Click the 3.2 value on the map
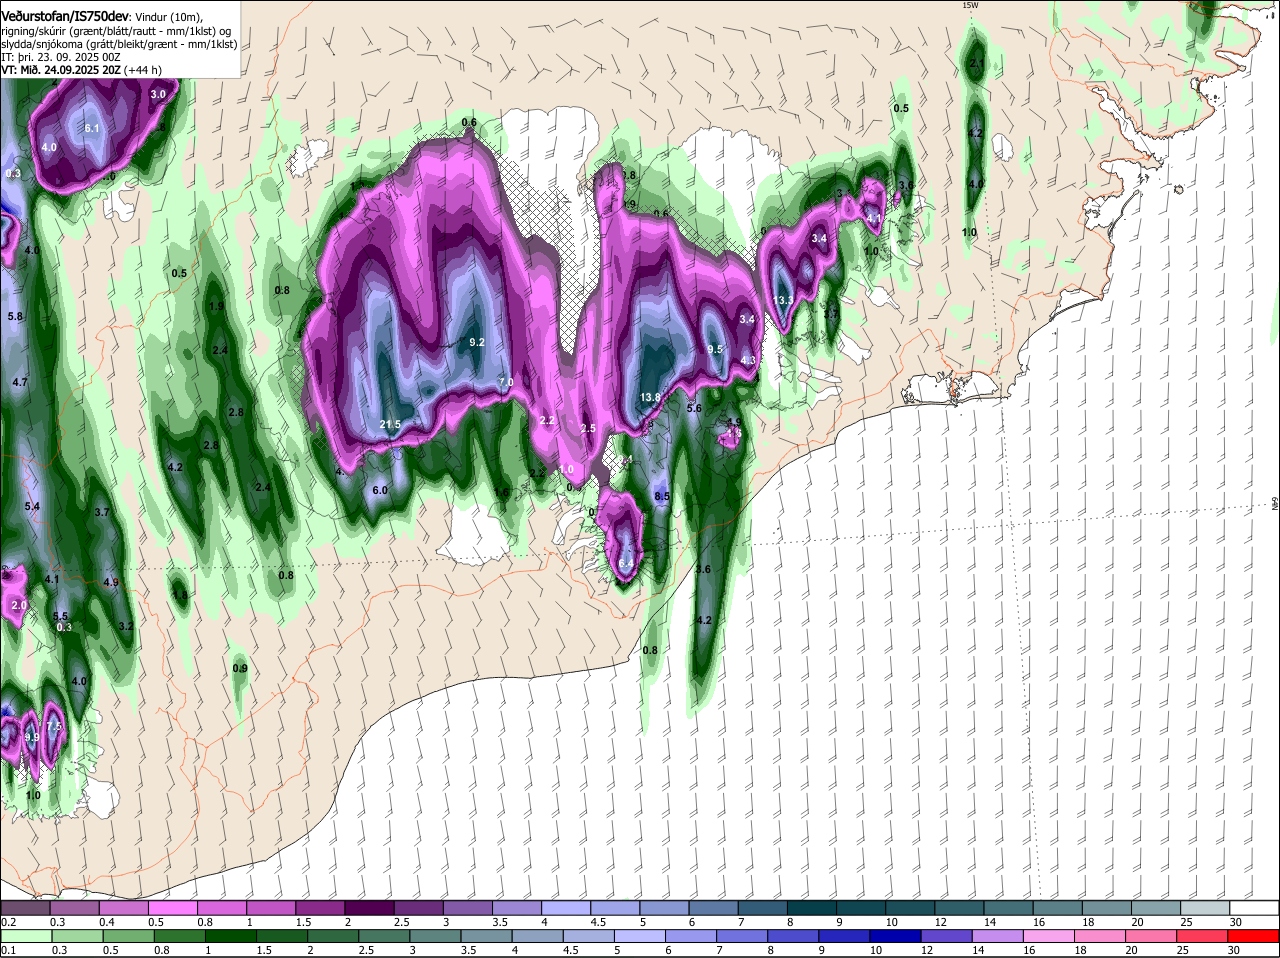Viewport: 1280px width, 958px height. (x=126, y=627)
